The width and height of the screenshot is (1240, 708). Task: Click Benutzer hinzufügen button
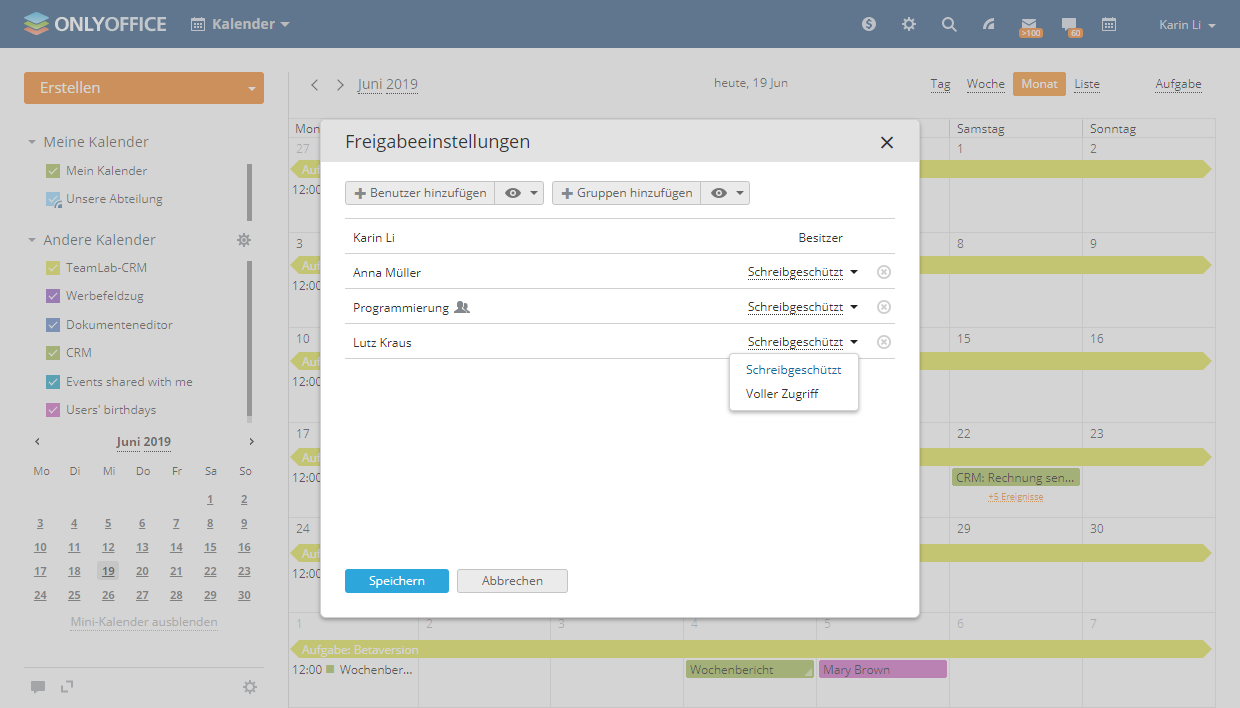(x=420, y=193)
